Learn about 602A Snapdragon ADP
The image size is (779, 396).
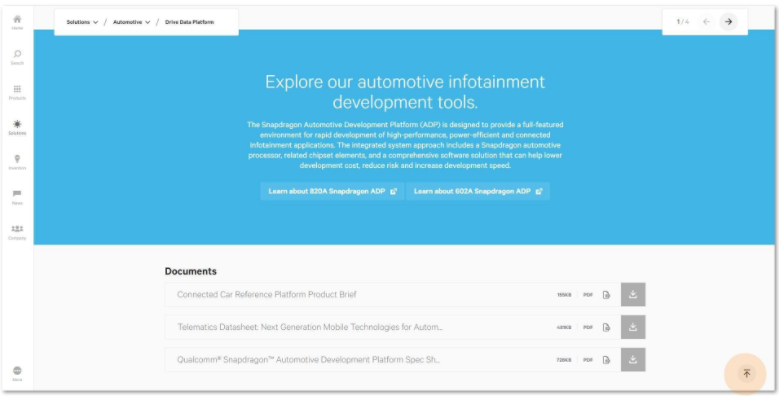coord(478,191)
